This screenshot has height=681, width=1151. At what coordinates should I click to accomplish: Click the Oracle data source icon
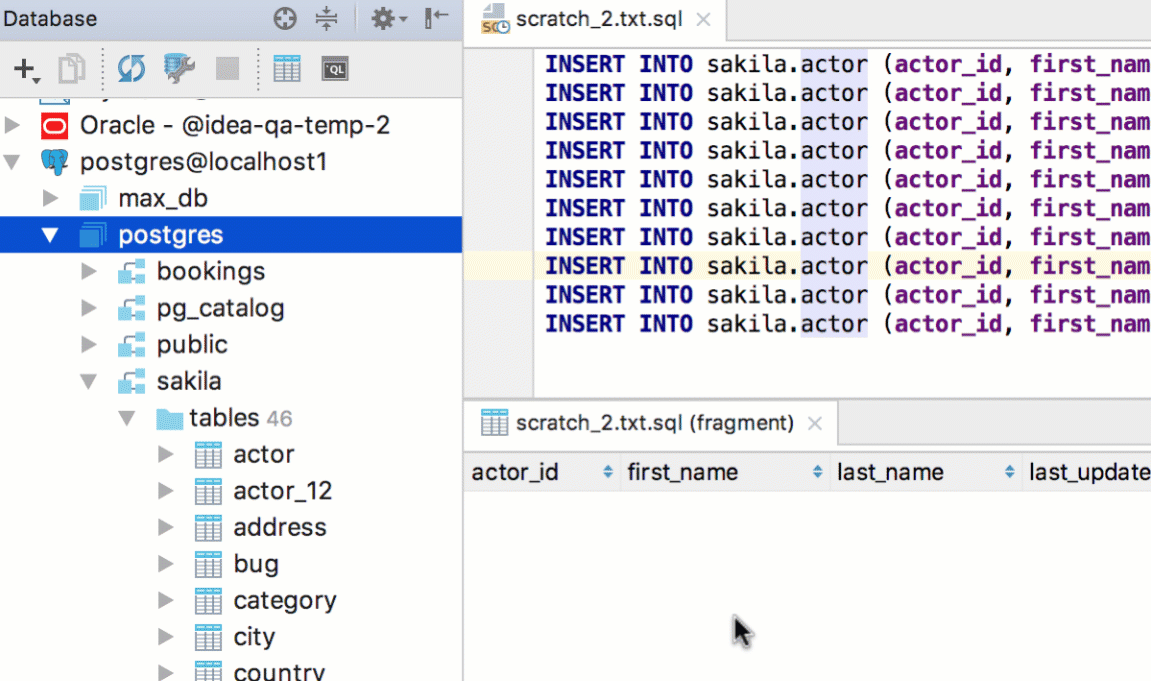55,125
